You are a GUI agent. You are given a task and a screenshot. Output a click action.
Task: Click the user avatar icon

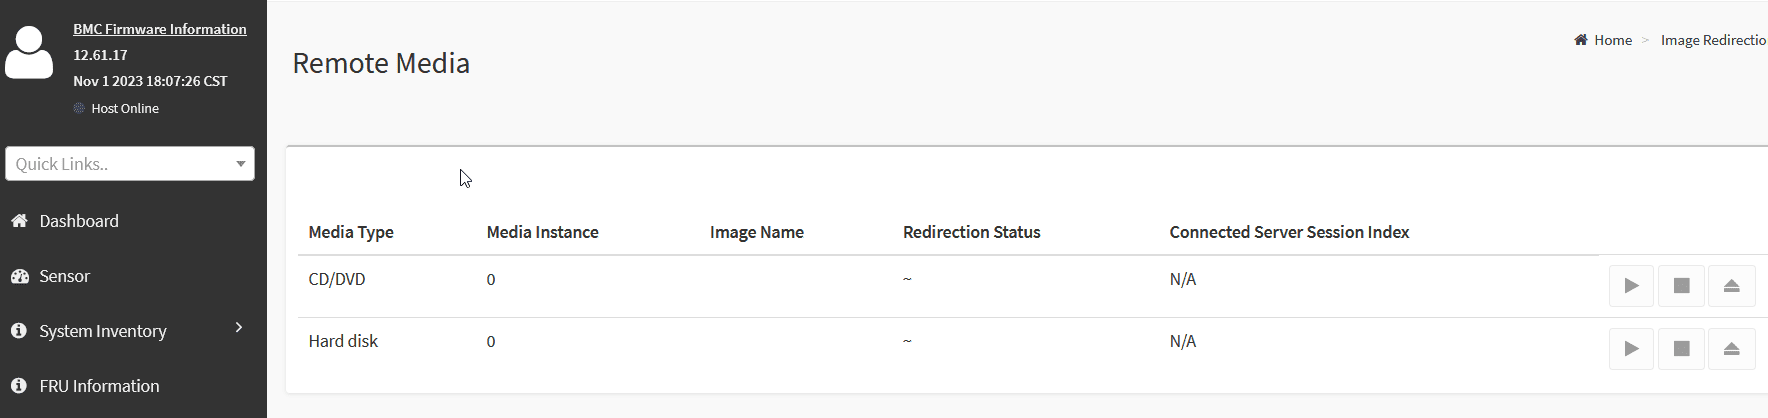pos(29,53)
